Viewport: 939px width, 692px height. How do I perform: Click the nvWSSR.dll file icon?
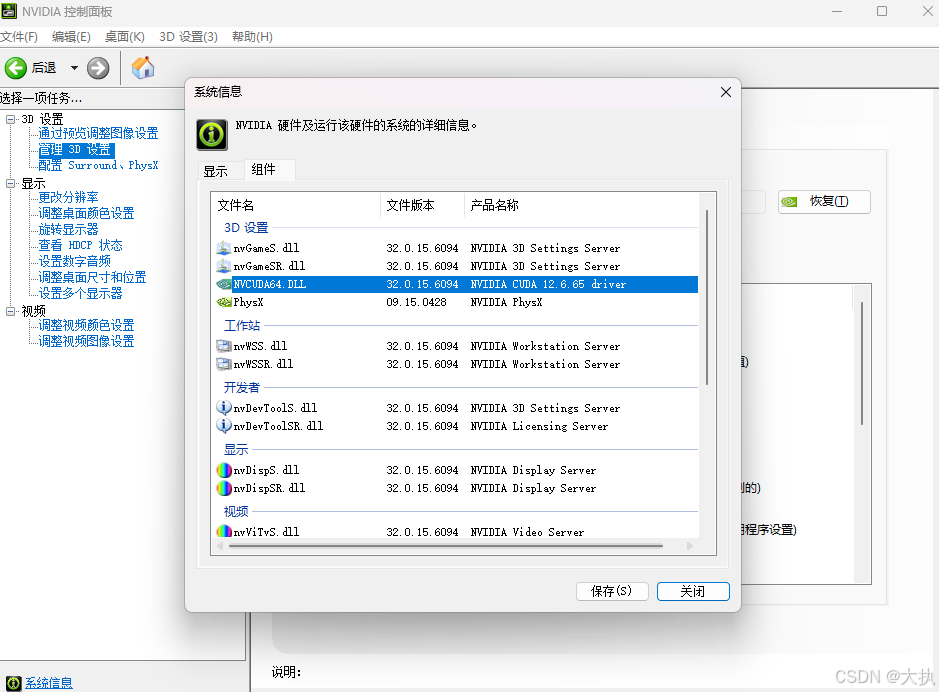click(223, 364)
